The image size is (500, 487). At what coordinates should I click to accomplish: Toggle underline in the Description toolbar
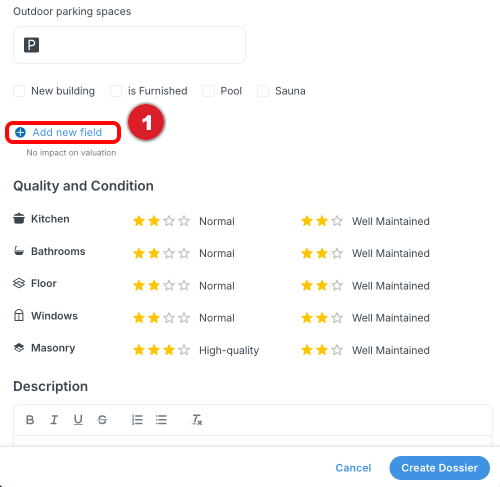point(78,420)
